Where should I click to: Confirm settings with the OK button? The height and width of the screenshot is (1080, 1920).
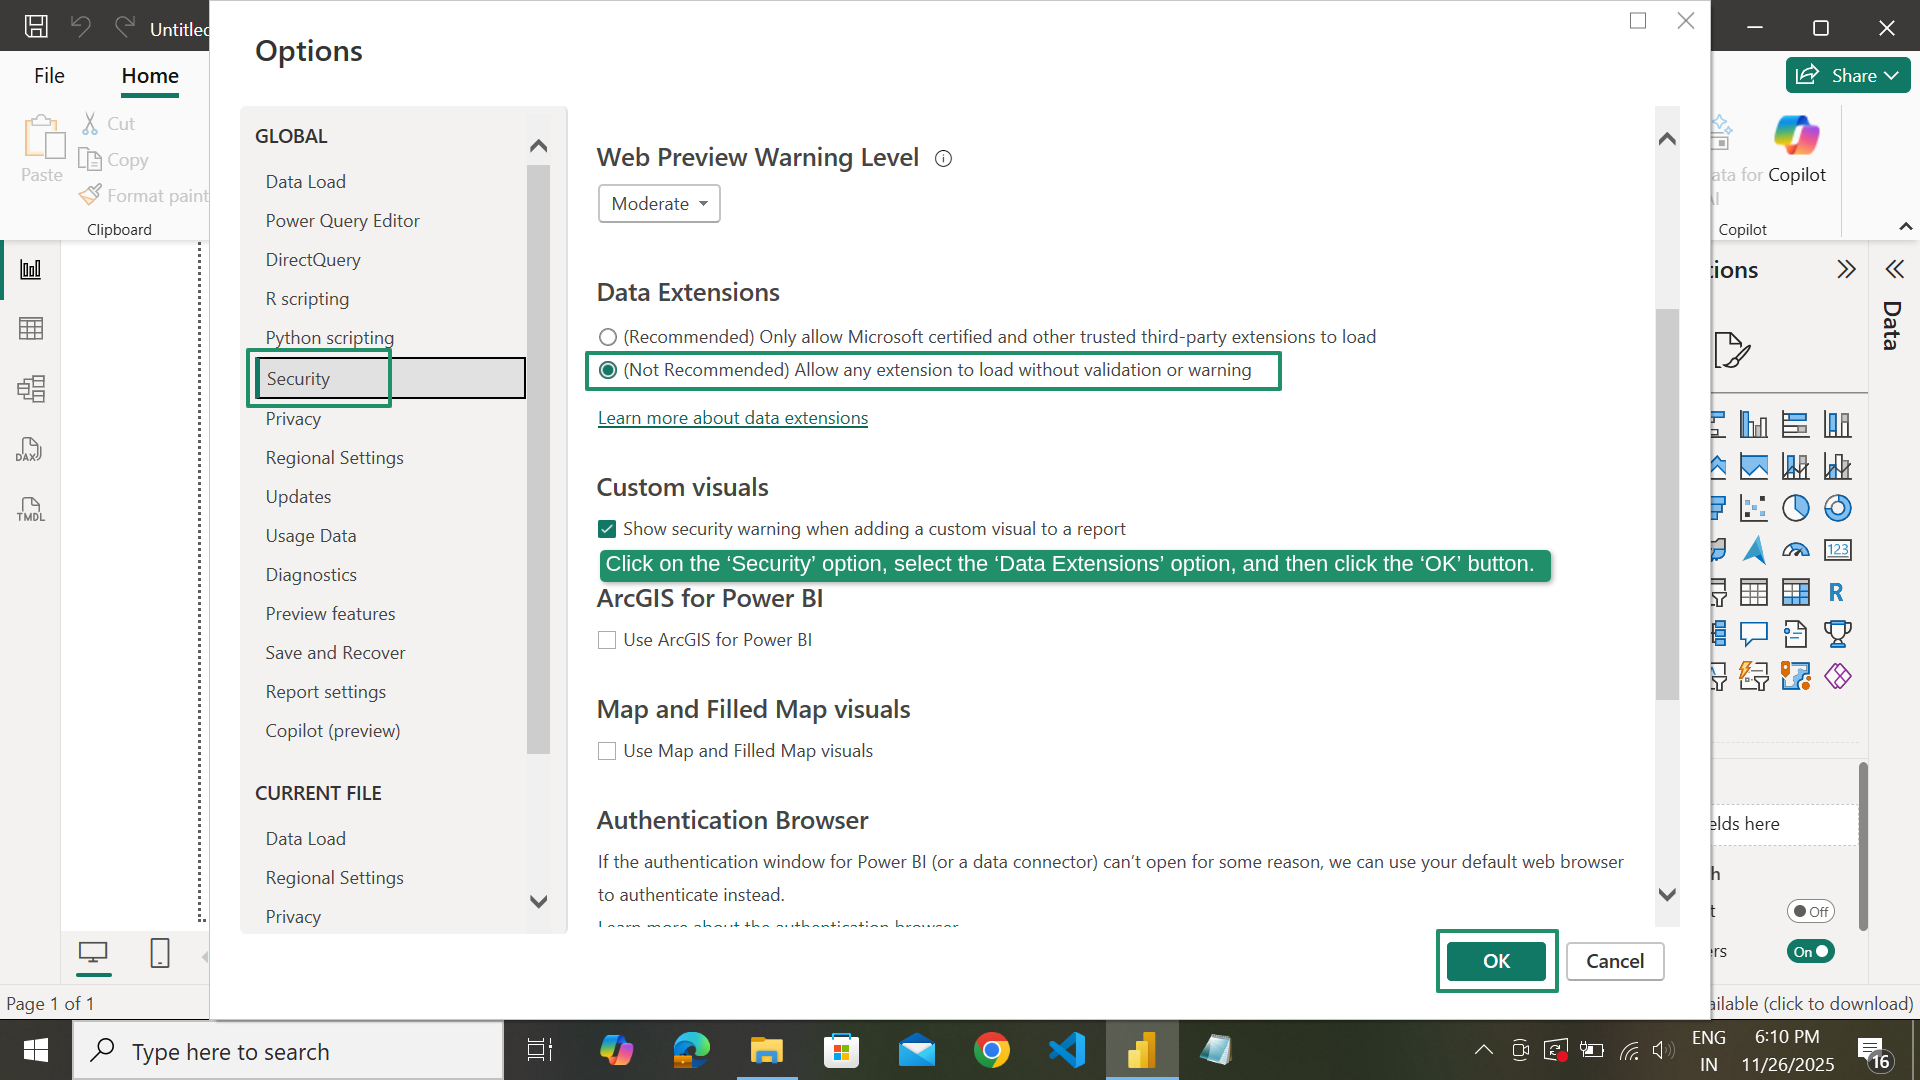1496,961
